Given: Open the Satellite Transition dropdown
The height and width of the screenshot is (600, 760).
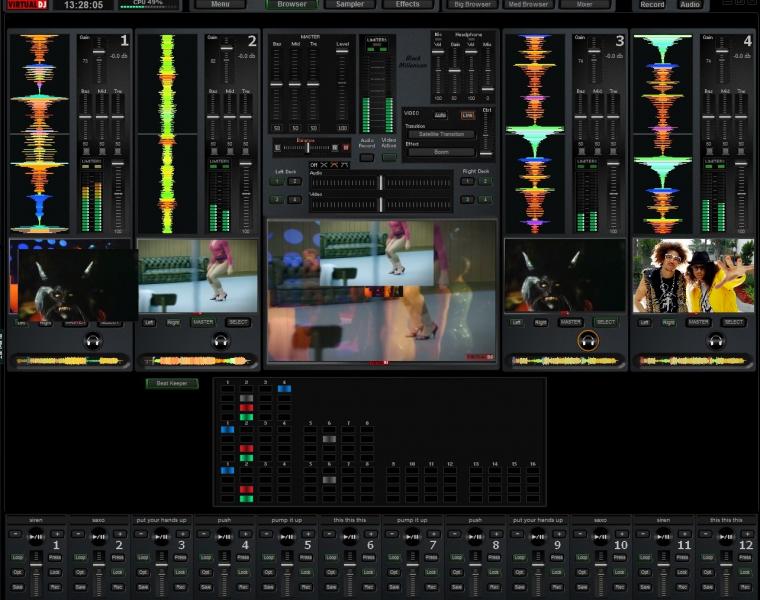Looking at the screenshot, I should [x=440, y=134].
